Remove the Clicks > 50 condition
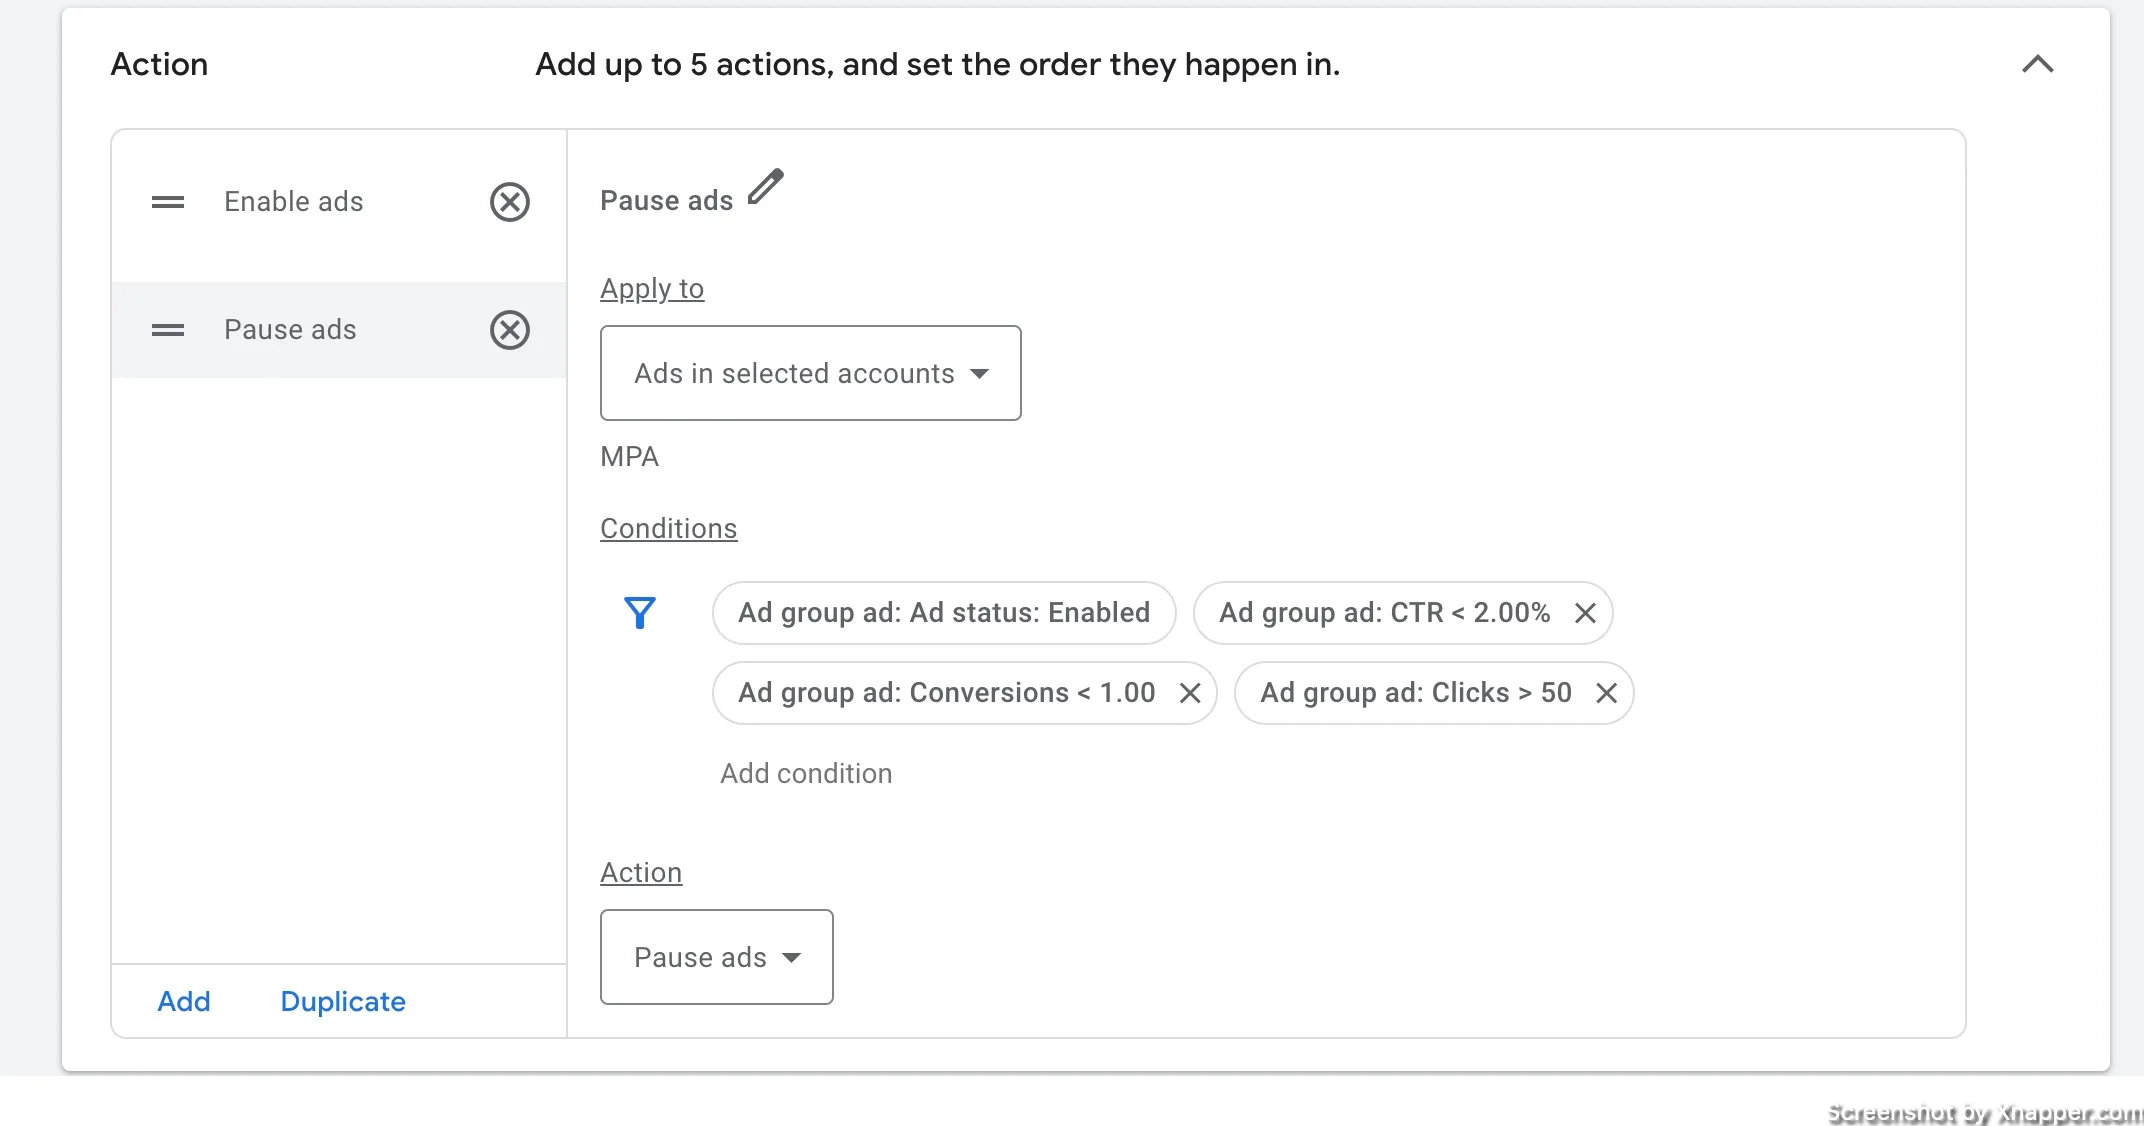Screen dimensions: 2144x1126 pyautogui.click(x=1606, y=693)
